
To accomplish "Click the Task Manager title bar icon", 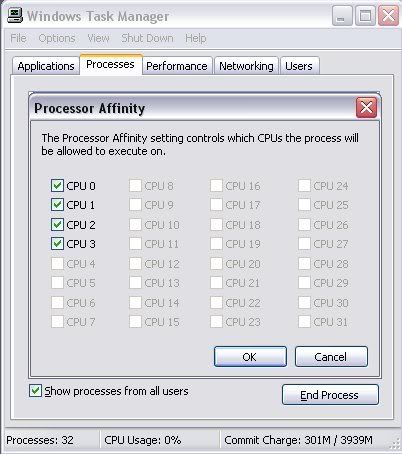I will 15,15.
